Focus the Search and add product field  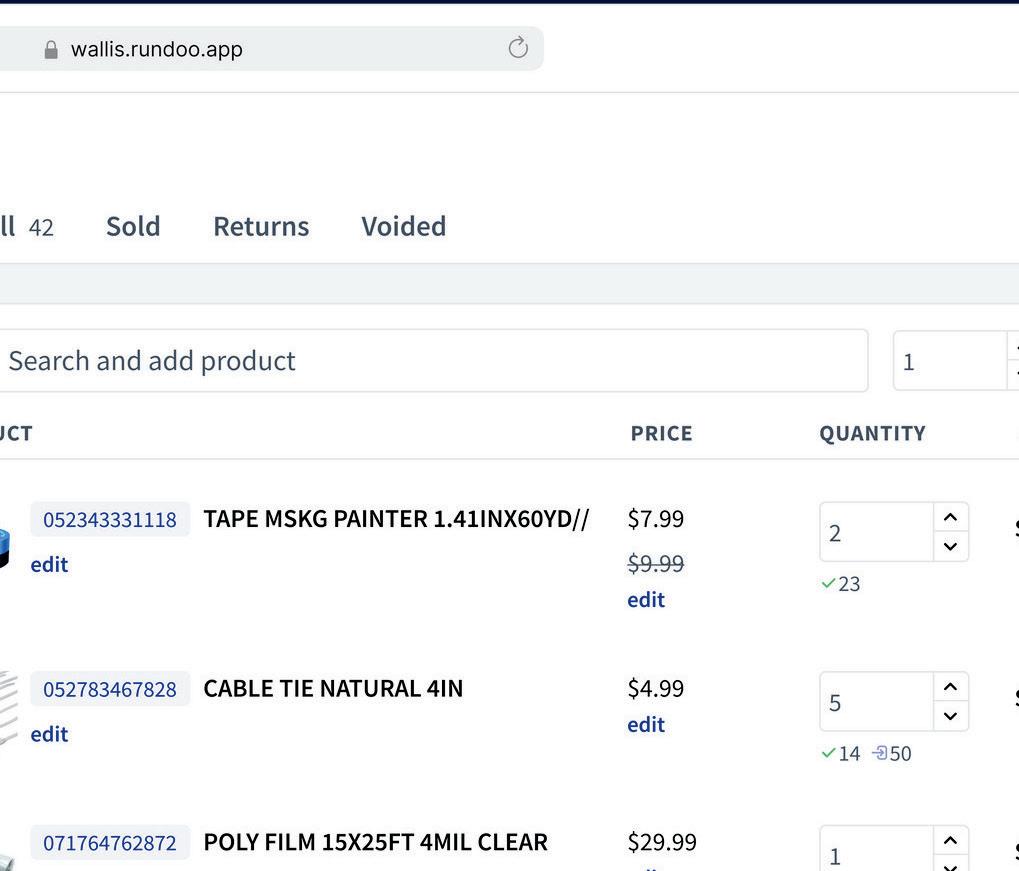coord(430,361)
